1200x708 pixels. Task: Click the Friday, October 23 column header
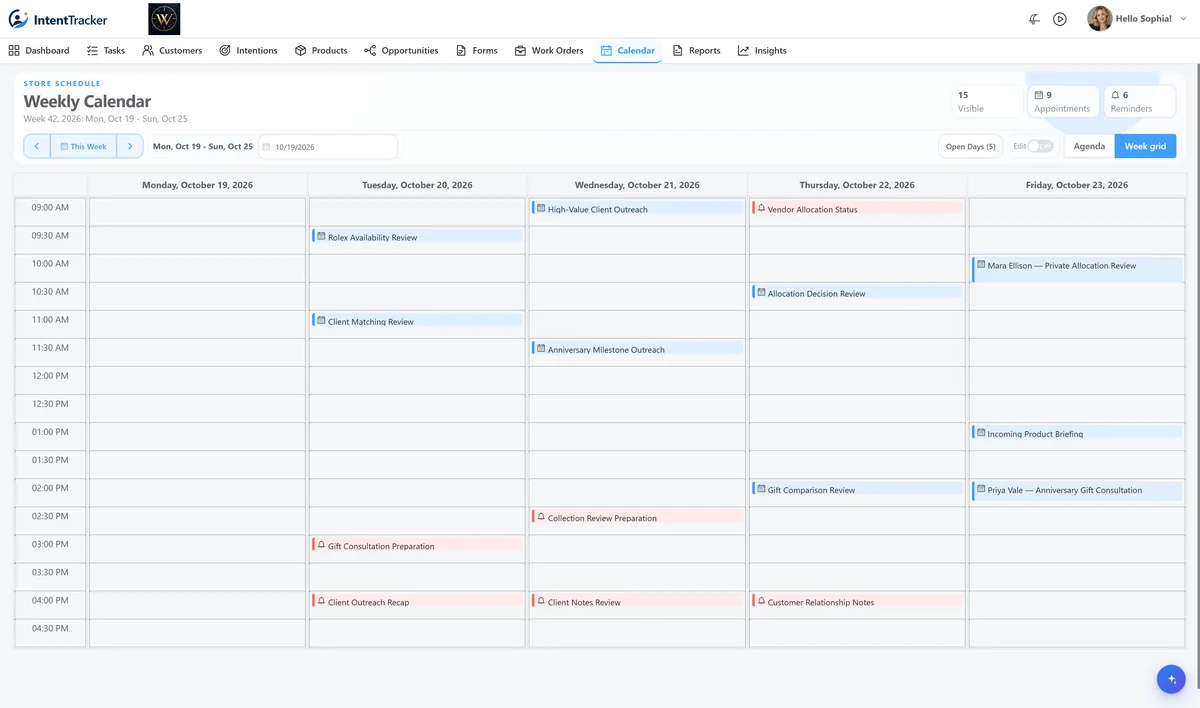pos(1077,185)
